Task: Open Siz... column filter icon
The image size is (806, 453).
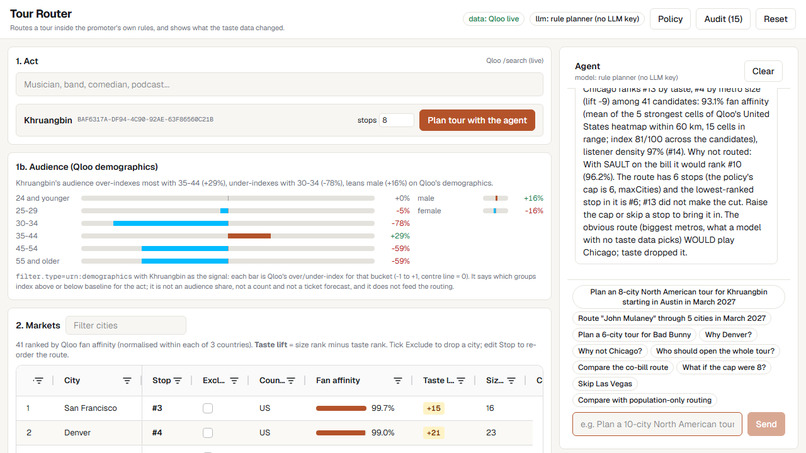Action: pos(511,380)
